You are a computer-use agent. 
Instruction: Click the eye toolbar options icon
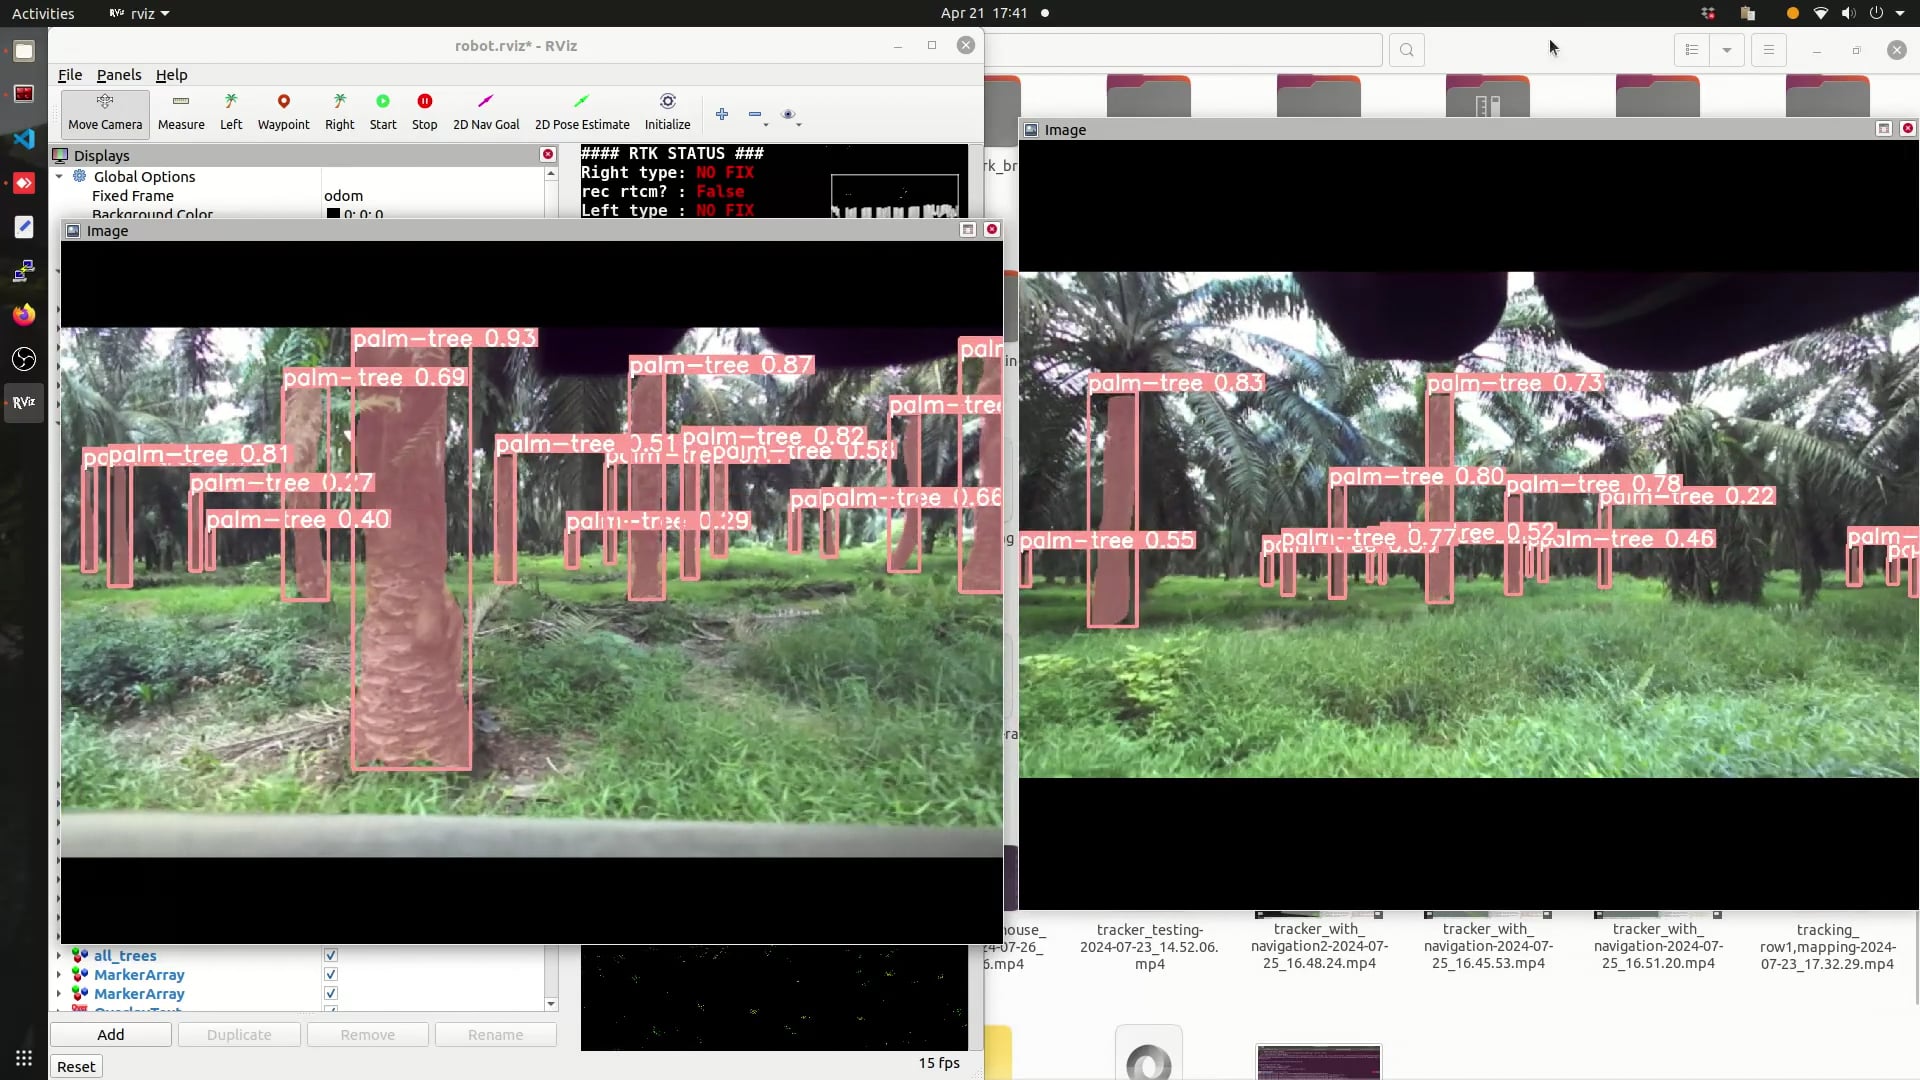790,115
